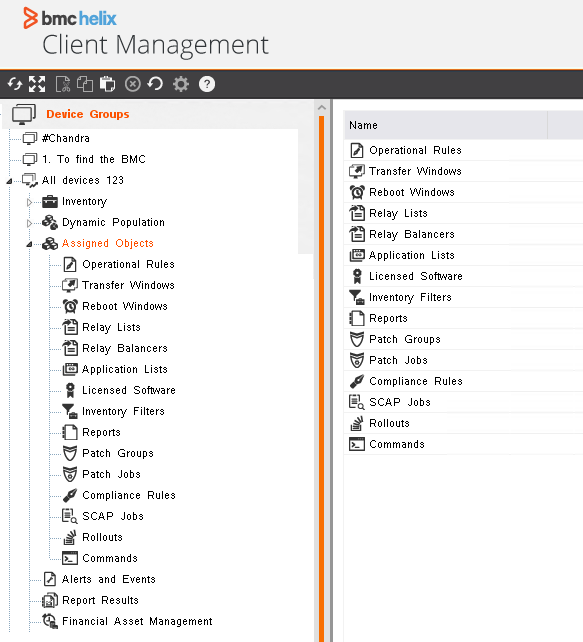Open help with the question mark icon

207,84
